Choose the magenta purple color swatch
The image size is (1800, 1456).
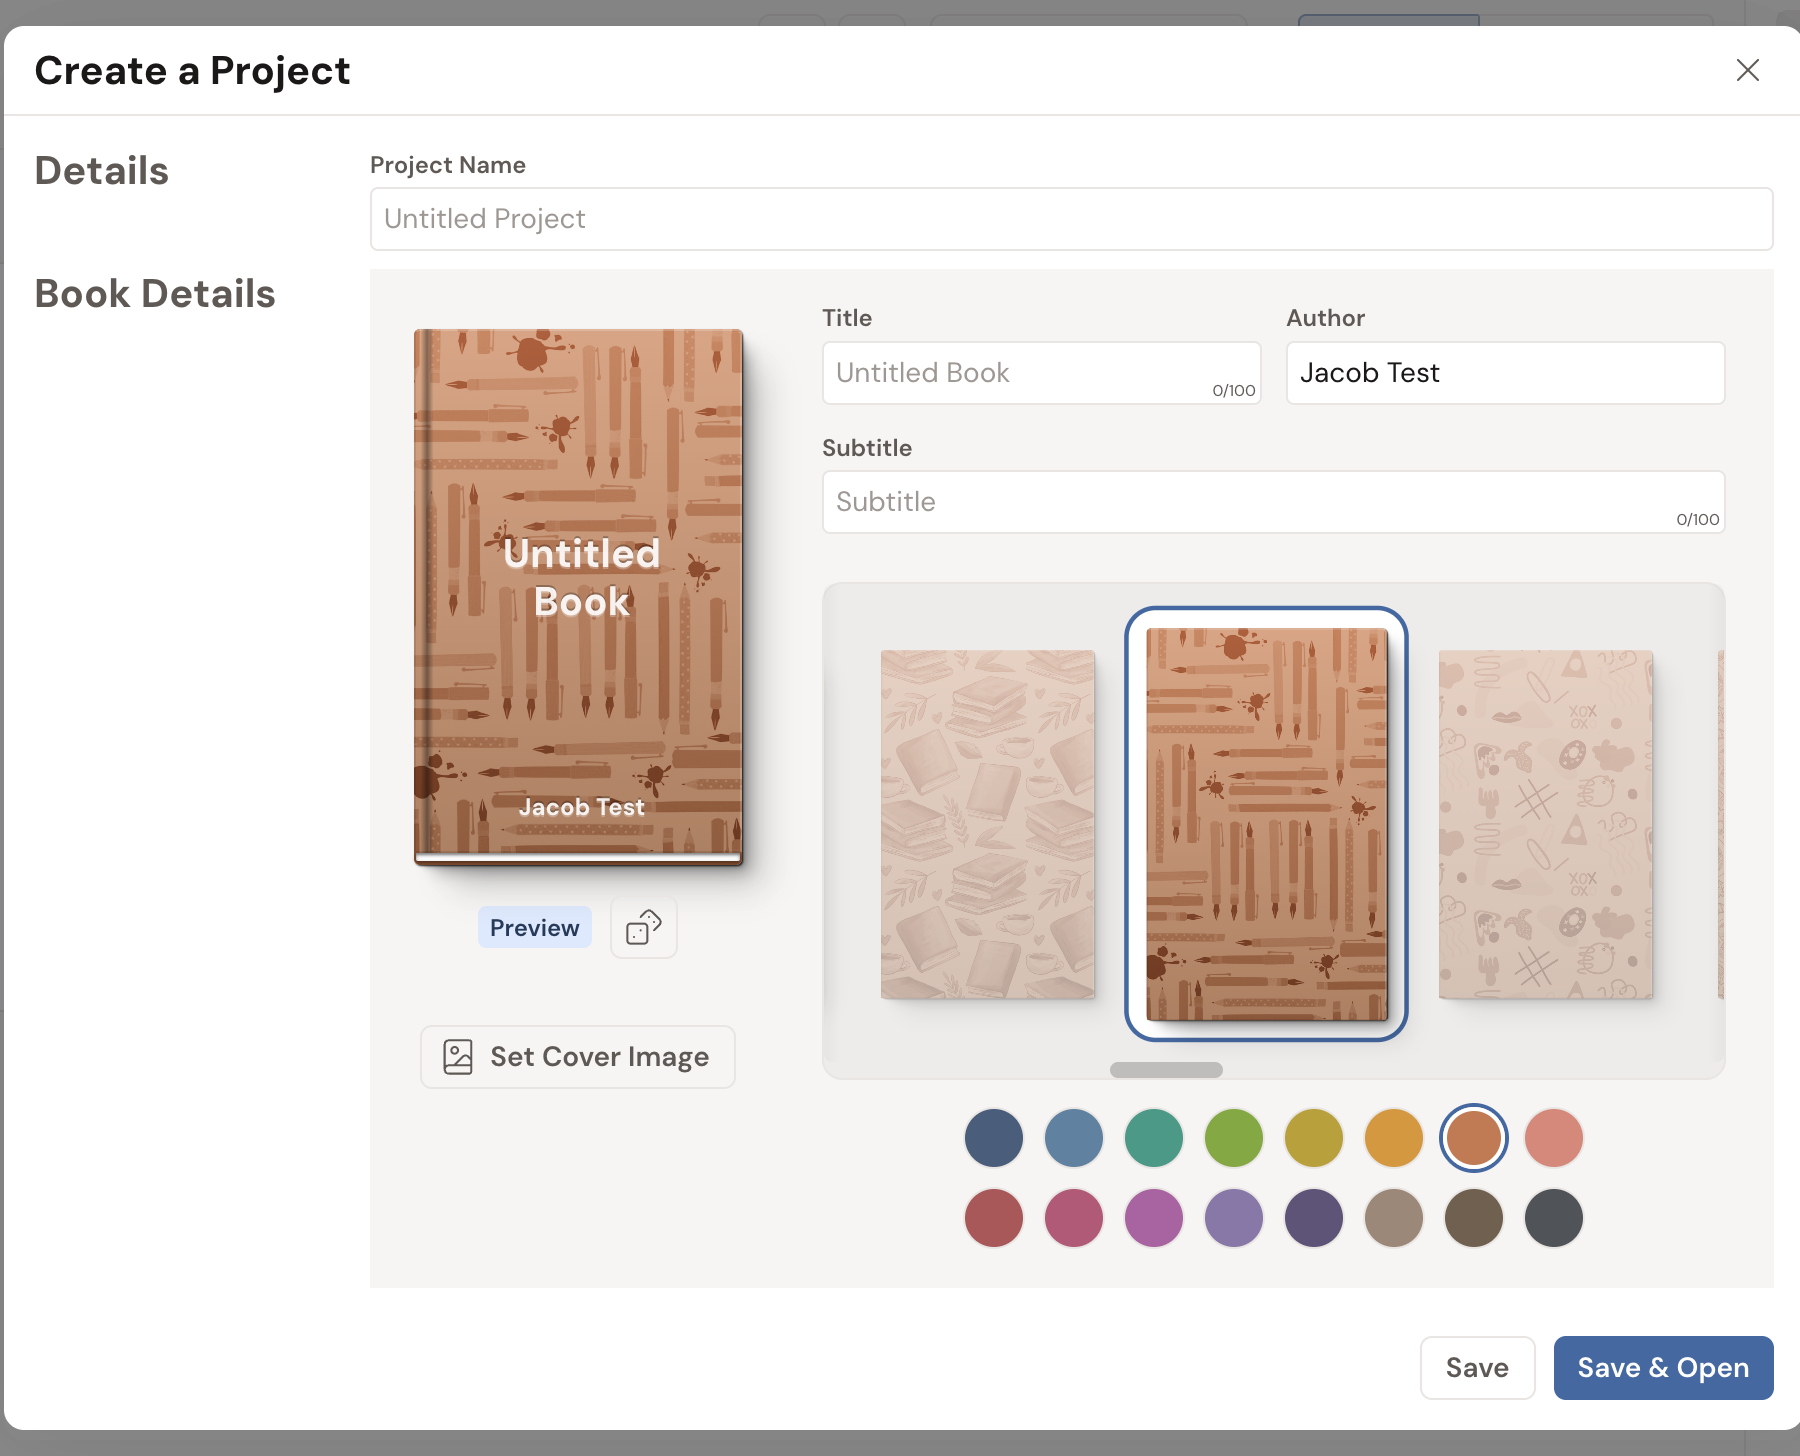pyautogui.click(x=1154, y=1218)
